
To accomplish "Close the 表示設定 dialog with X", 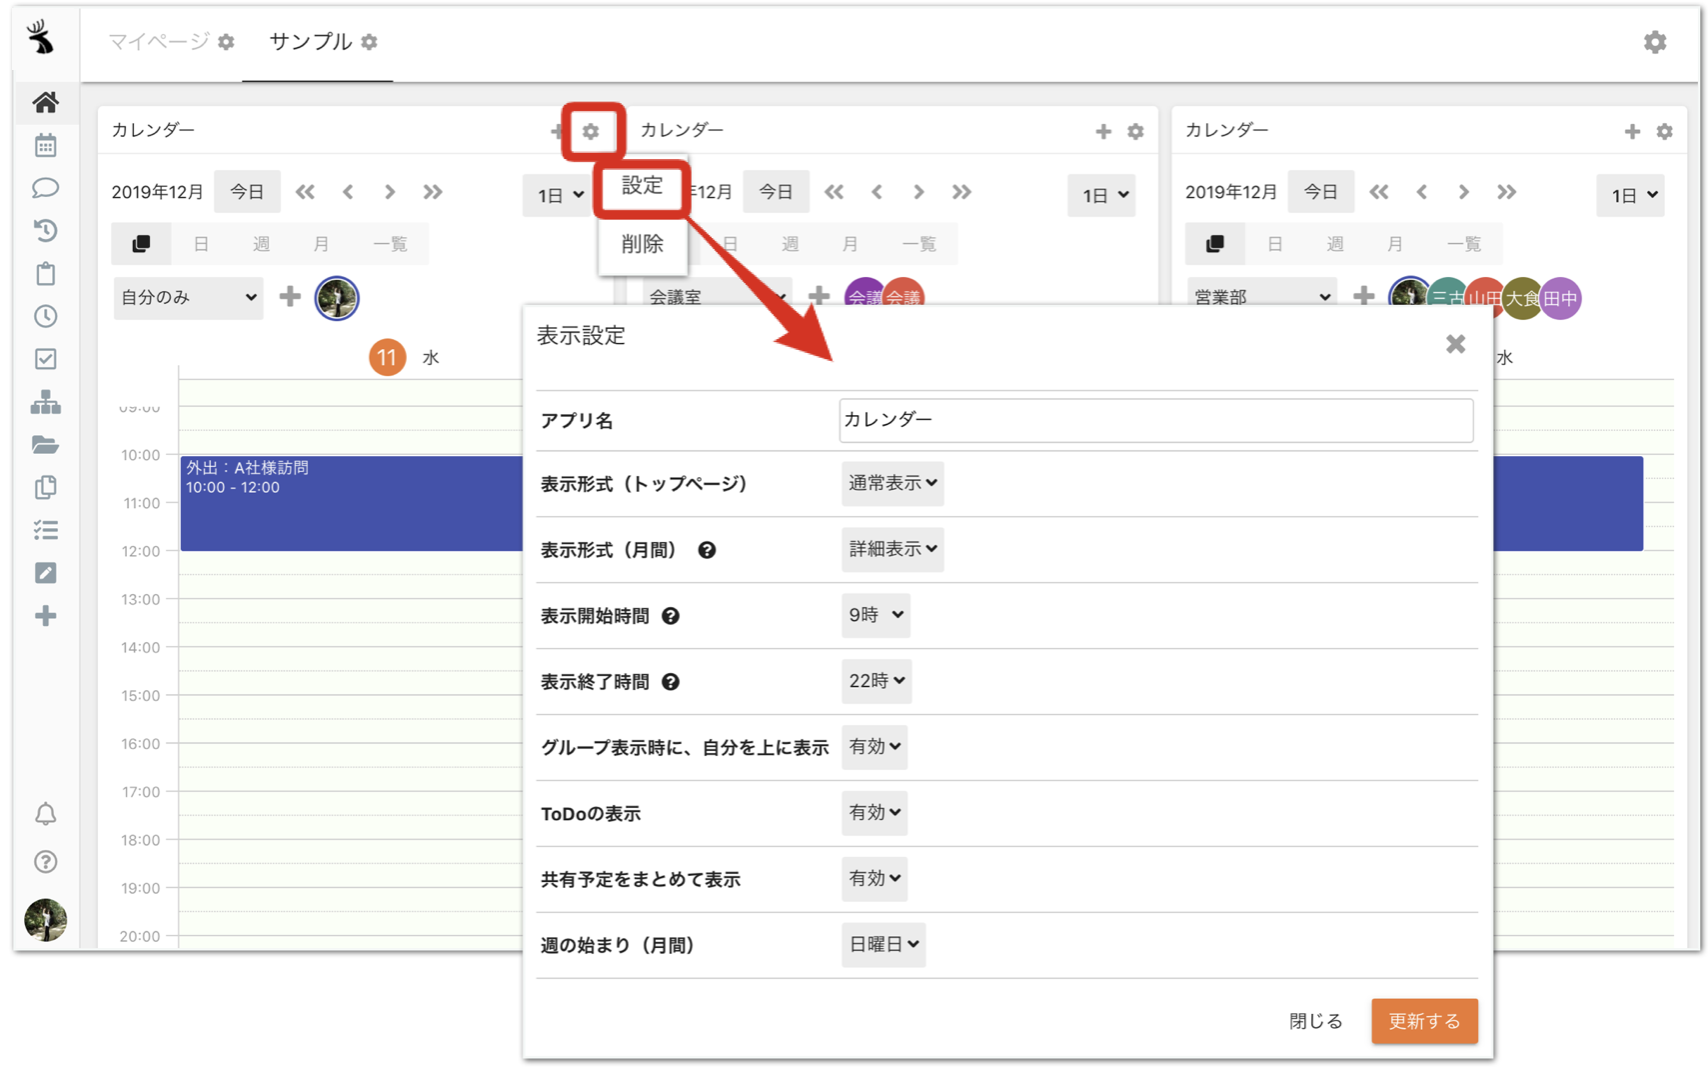I will pos(1456,344).
